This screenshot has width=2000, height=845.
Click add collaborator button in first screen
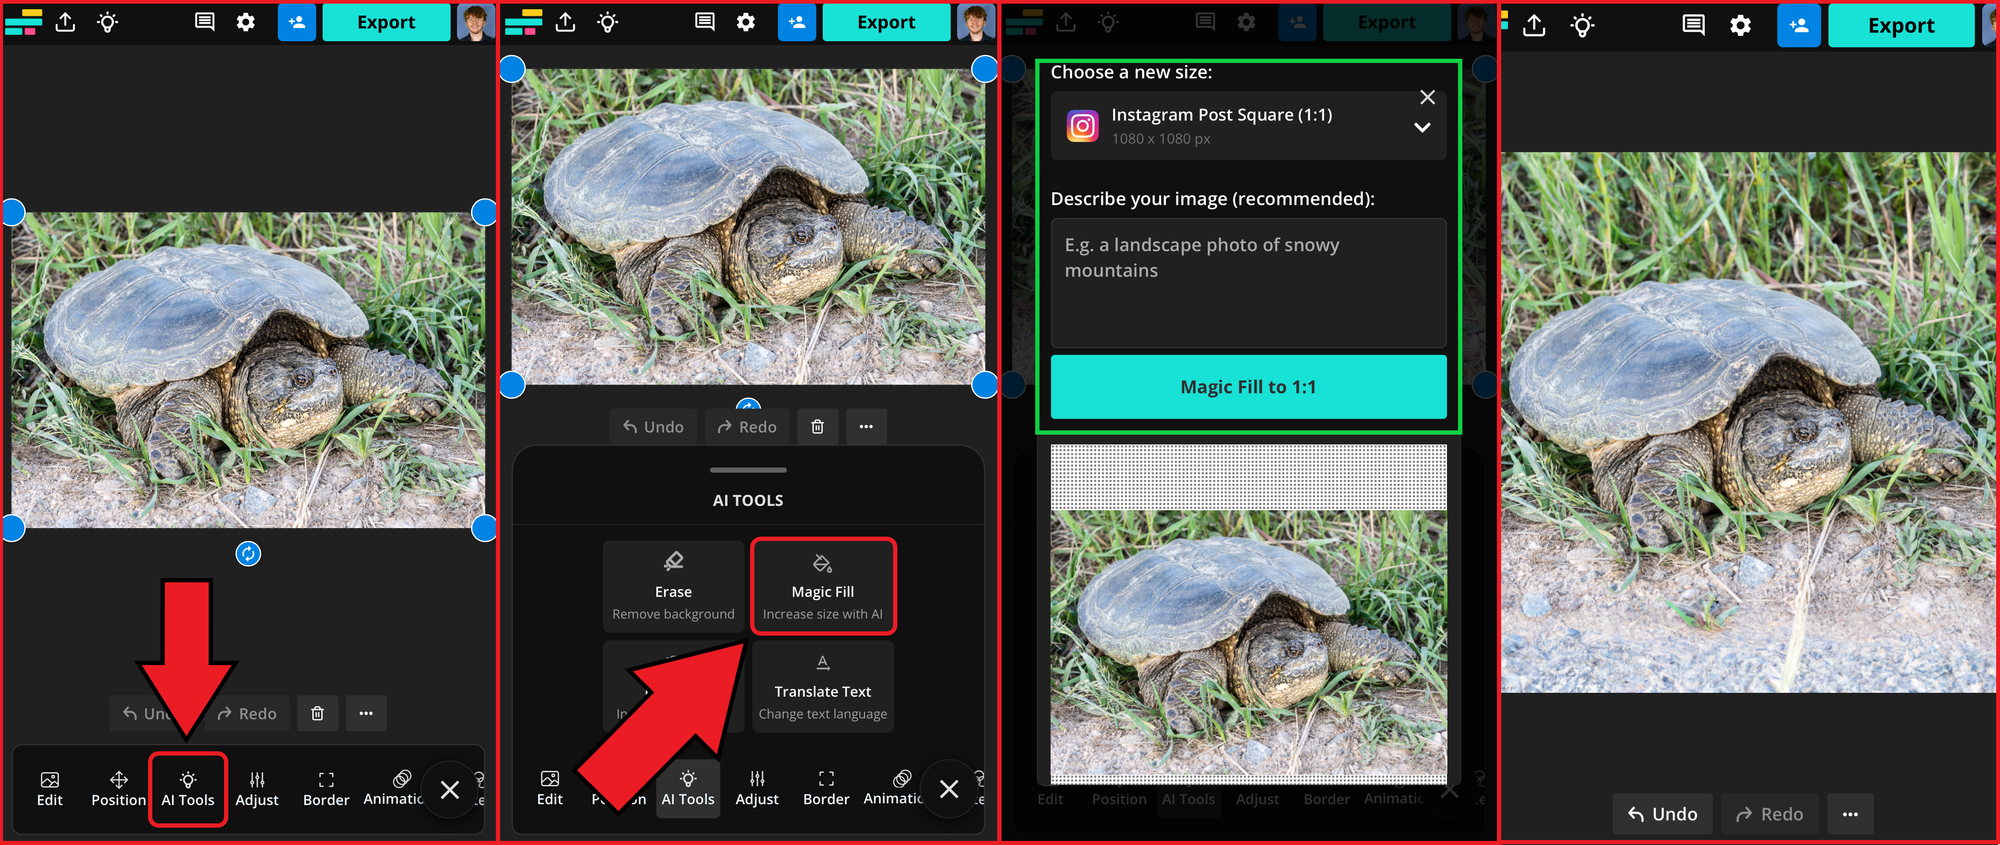point(297,22)
